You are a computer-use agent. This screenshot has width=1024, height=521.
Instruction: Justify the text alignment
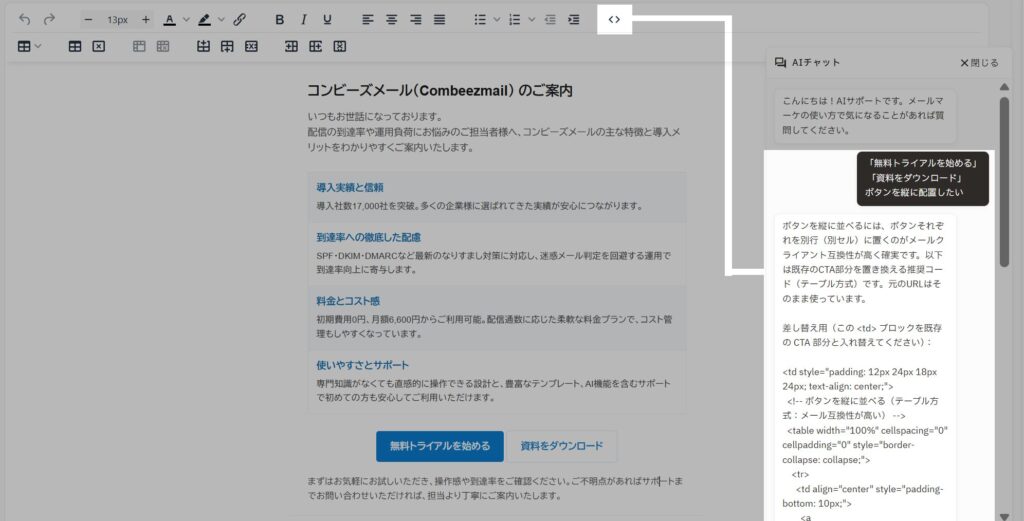(439, 19)
